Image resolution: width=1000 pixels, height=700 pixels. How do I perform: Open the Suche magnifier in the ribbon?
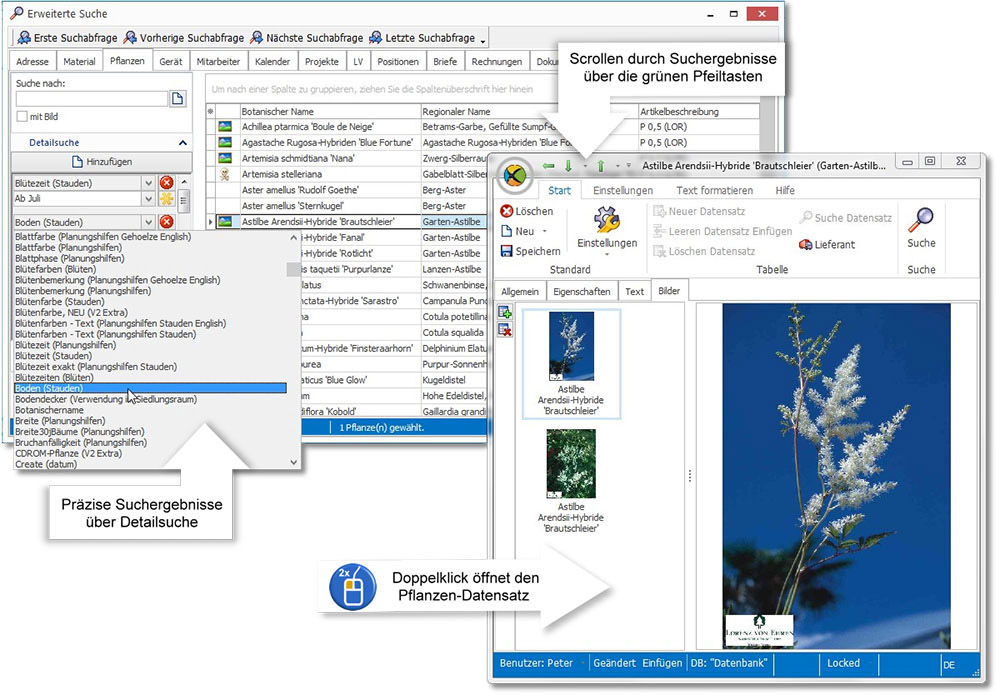[x=921, y=221]
